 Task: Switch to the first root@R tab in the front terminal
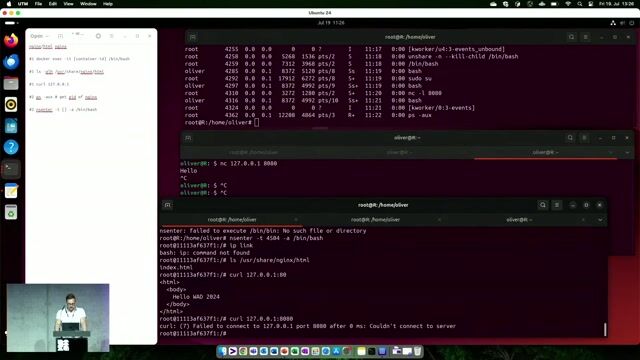232,220
